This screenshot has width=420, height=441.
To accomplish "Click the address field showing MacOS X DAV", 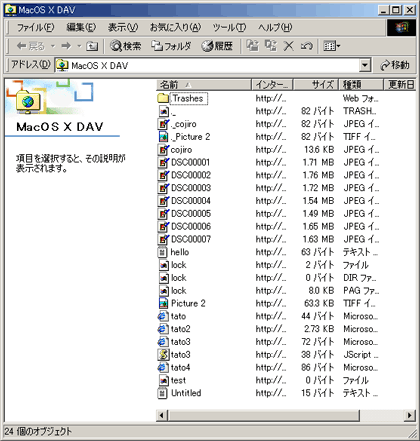I will click(208, 65).
